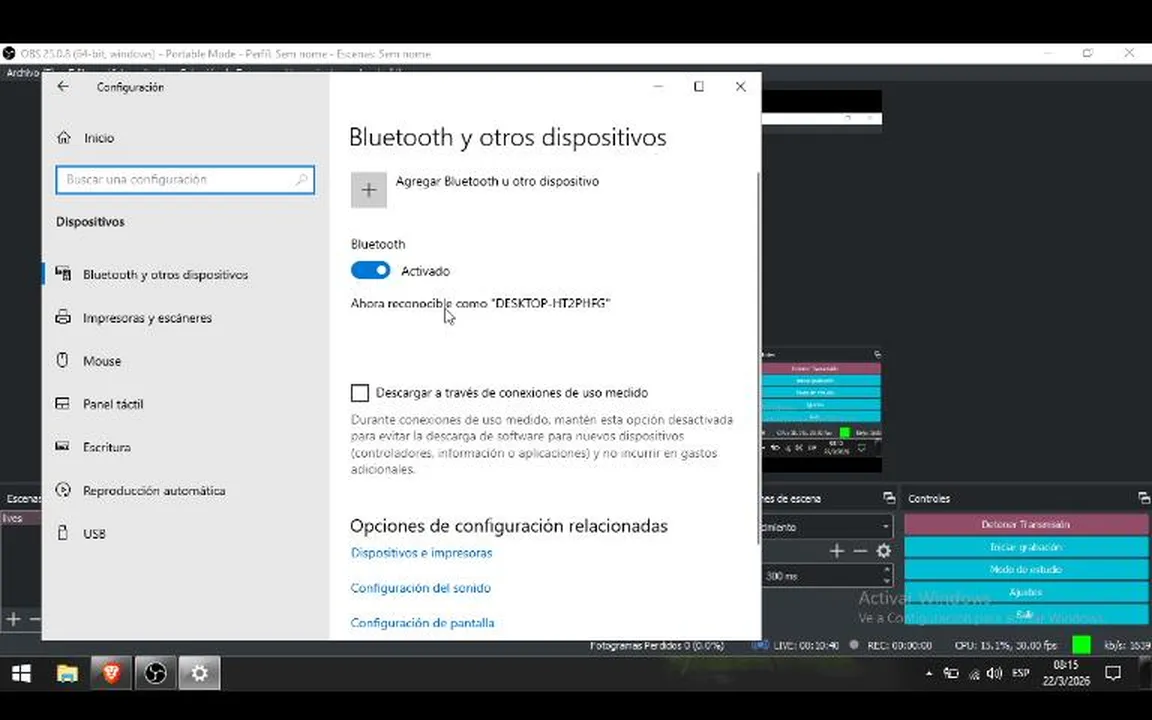Click the Inicio label in Settings
This screenshot has height=720, width=1152.
[x=99, y=137]
